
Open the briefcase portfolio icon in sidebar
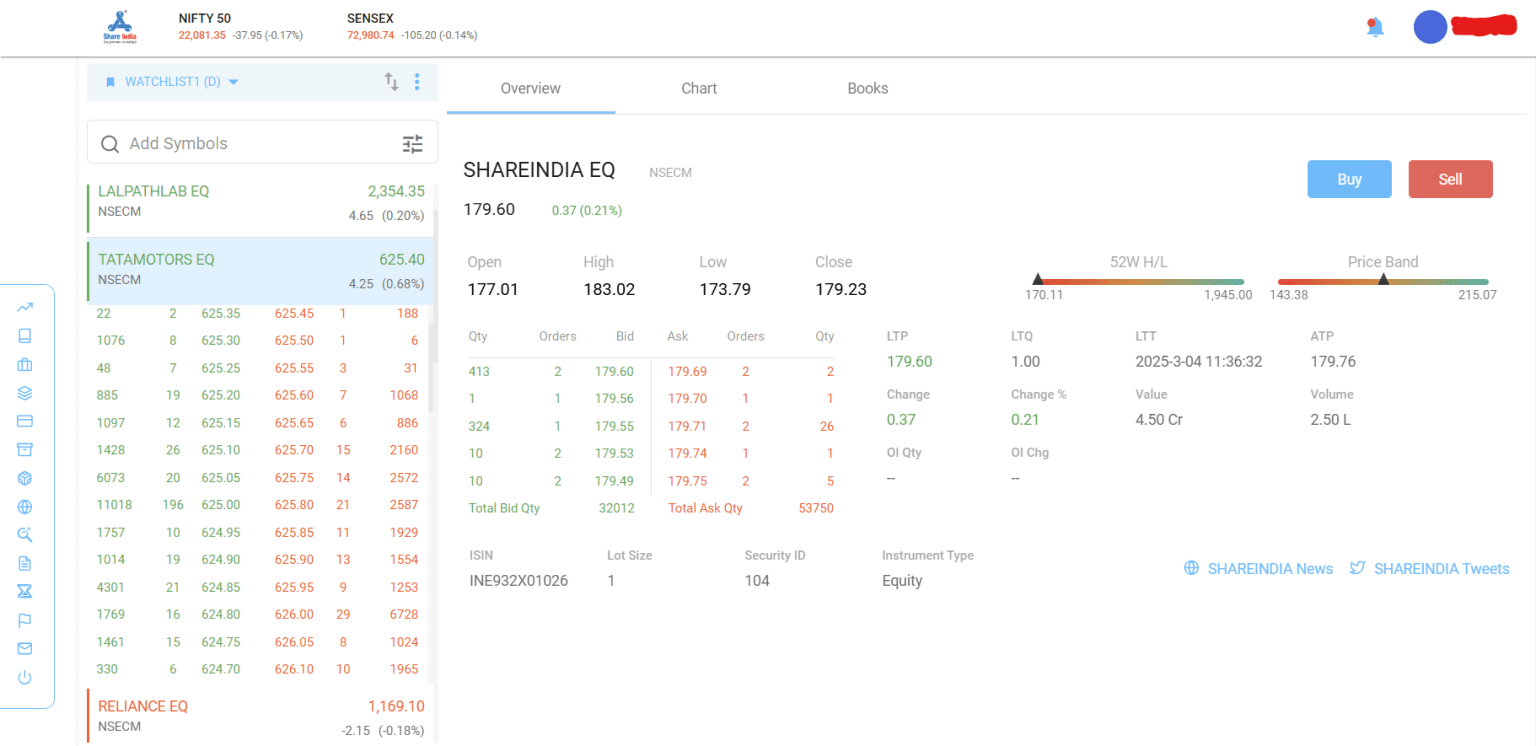coord(25,364)
